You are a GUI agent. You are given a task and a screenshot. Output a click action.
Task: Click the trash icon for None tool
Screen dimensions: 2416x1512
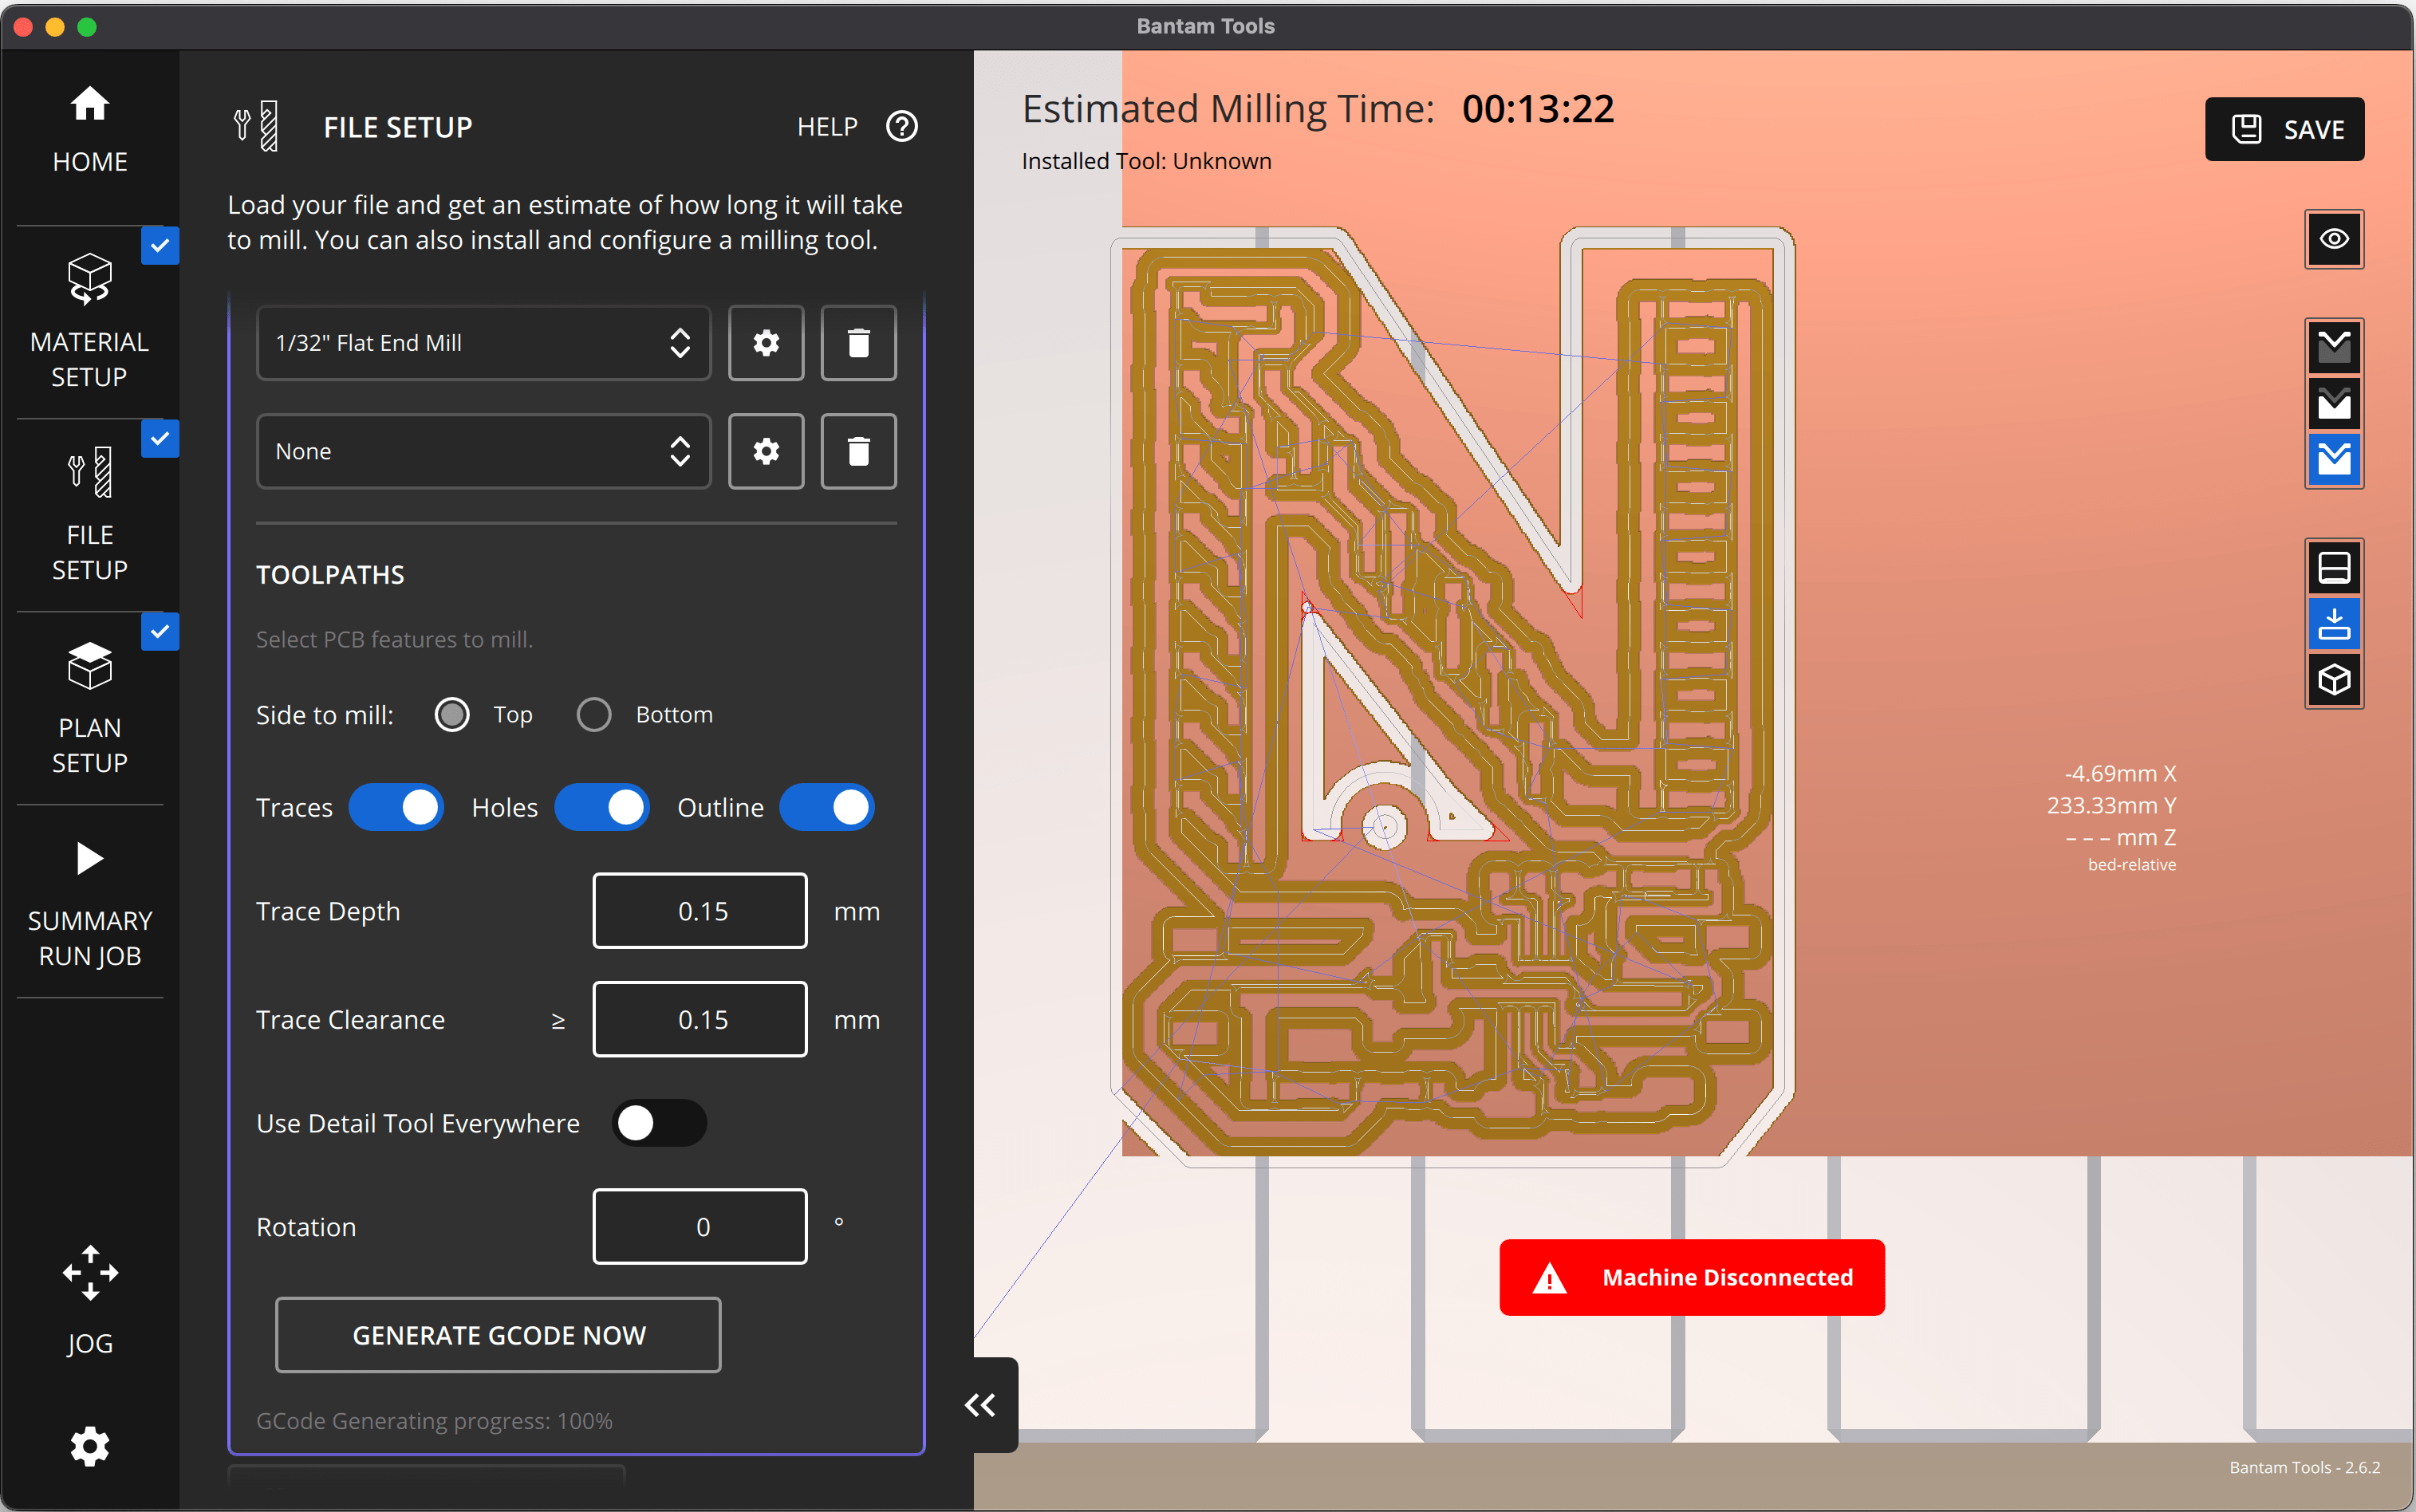[x=858, y=451]
